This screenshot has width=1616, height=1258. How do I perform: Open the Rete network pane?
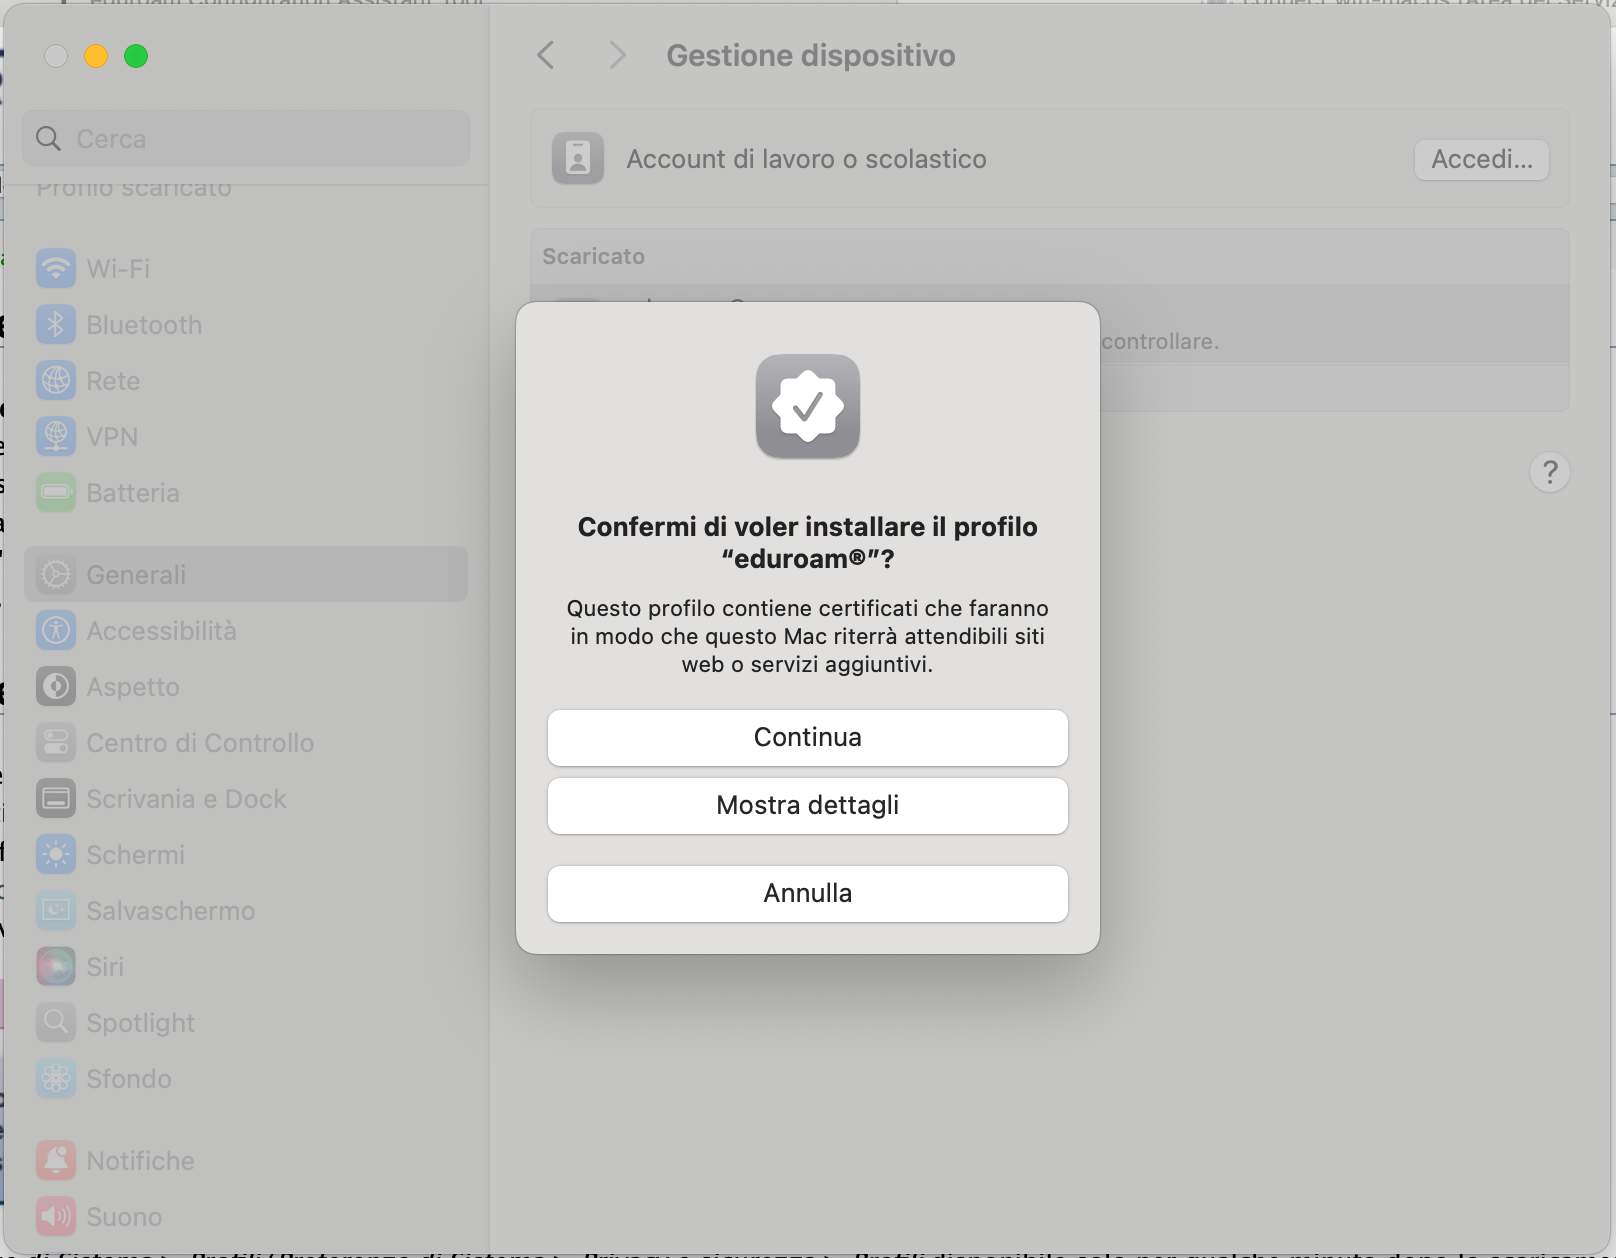point(113,381)
